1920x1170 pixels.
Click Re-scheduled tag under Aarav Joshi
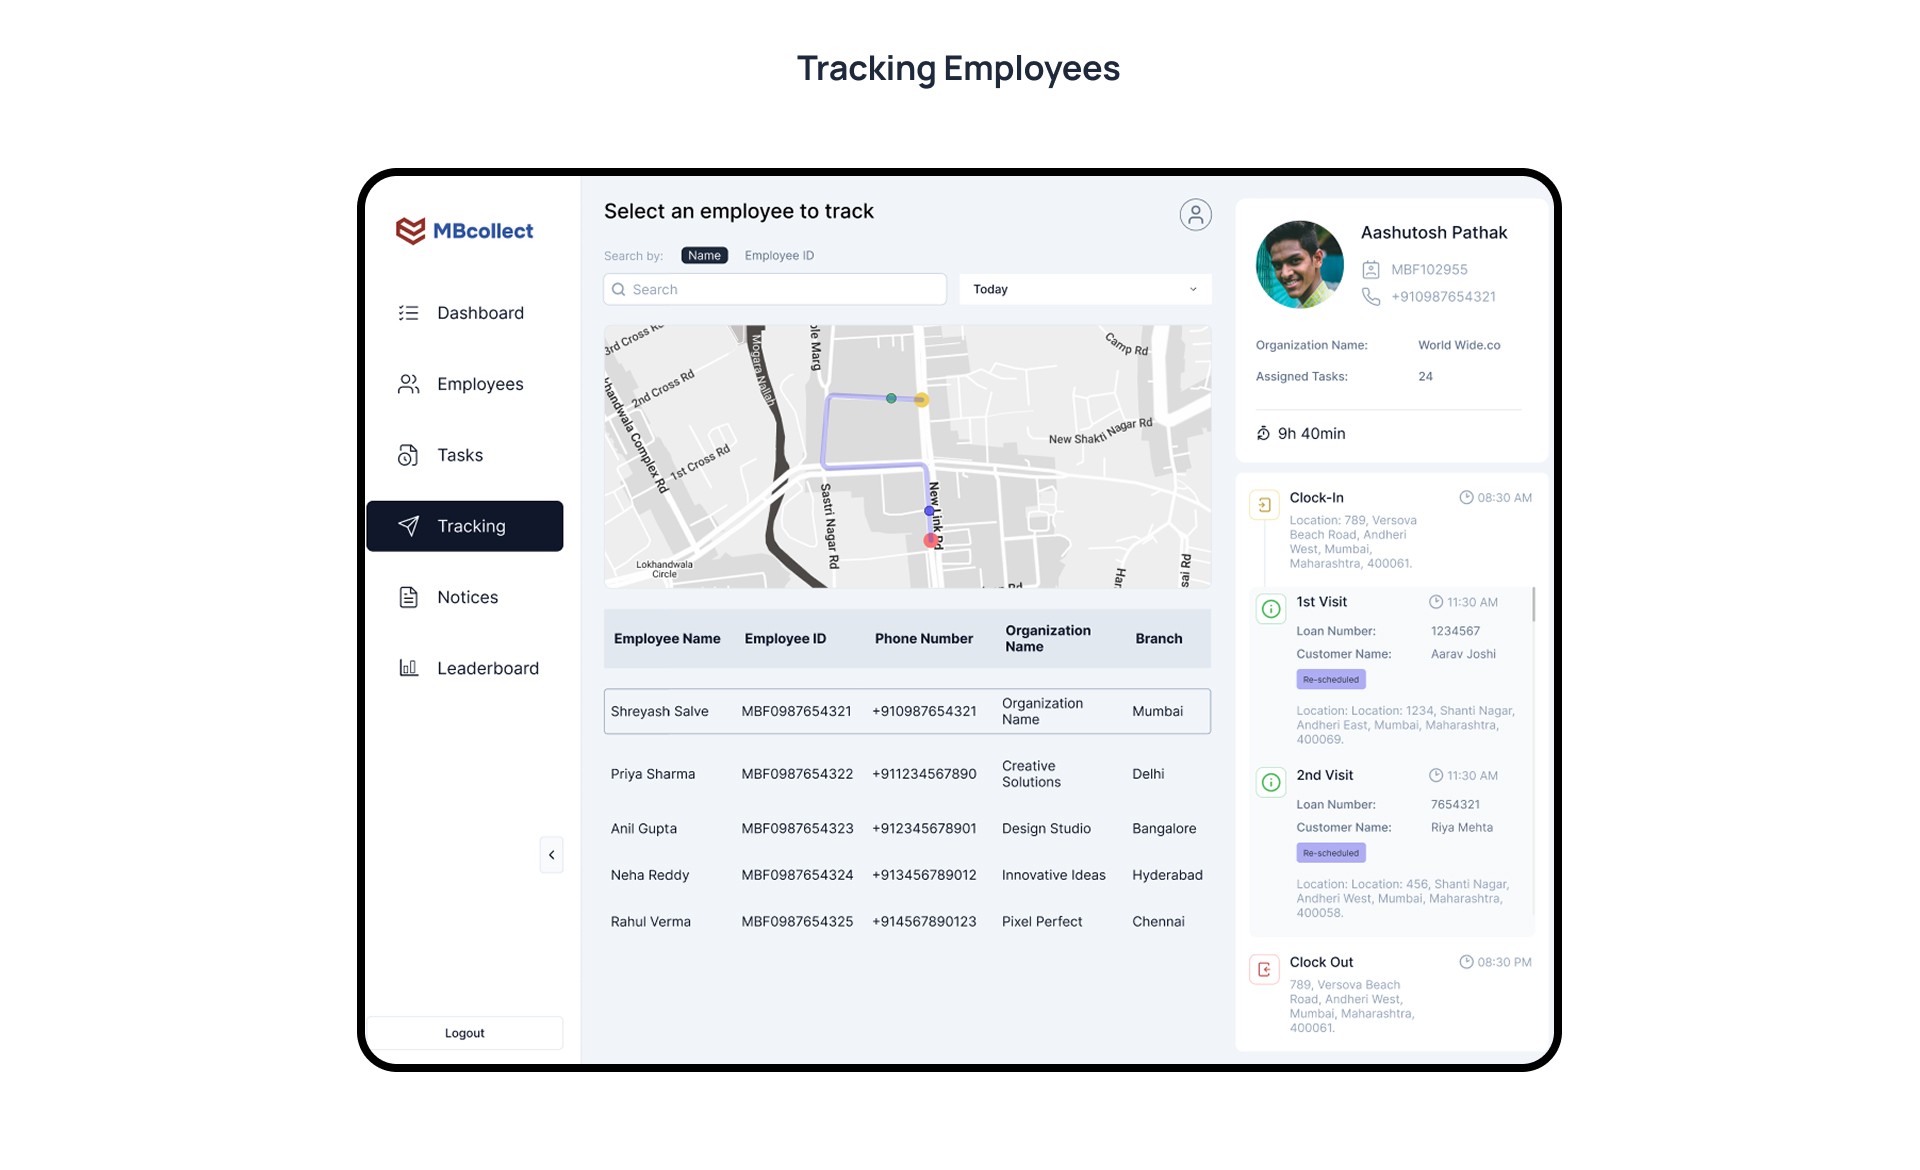pyautogui.click(x=1331, y=680)
